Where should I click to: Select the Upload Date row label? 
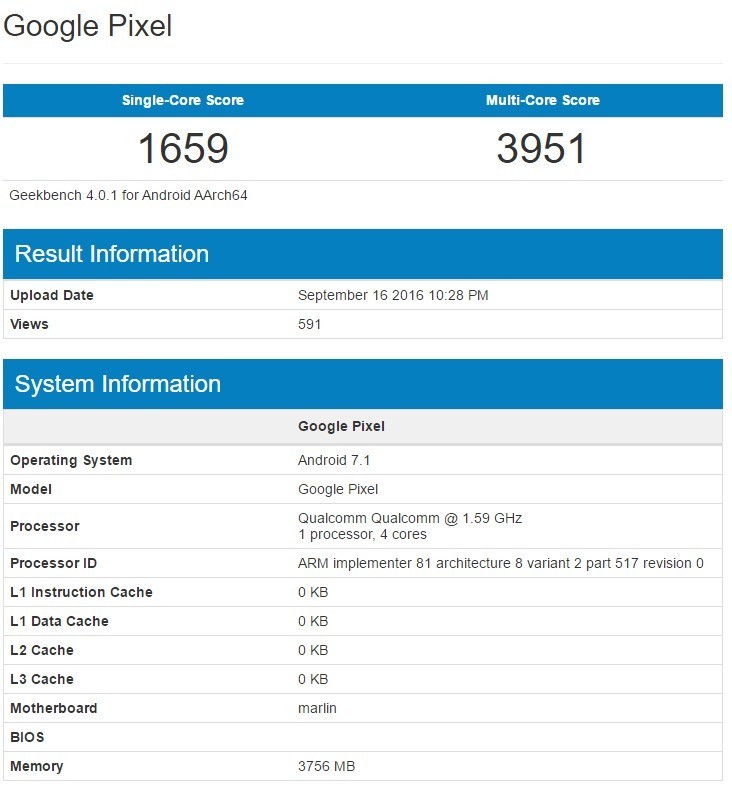52,295
